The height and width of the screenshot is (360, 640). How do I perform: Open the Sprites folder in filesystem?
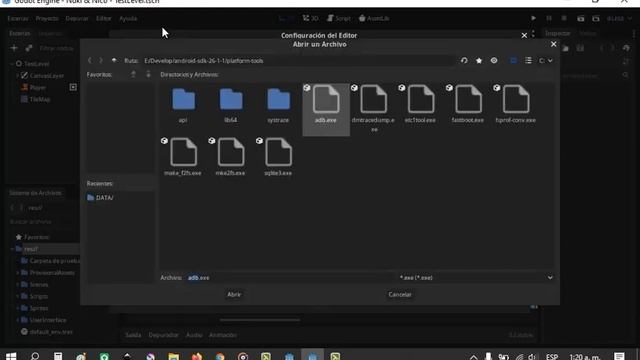35,308
